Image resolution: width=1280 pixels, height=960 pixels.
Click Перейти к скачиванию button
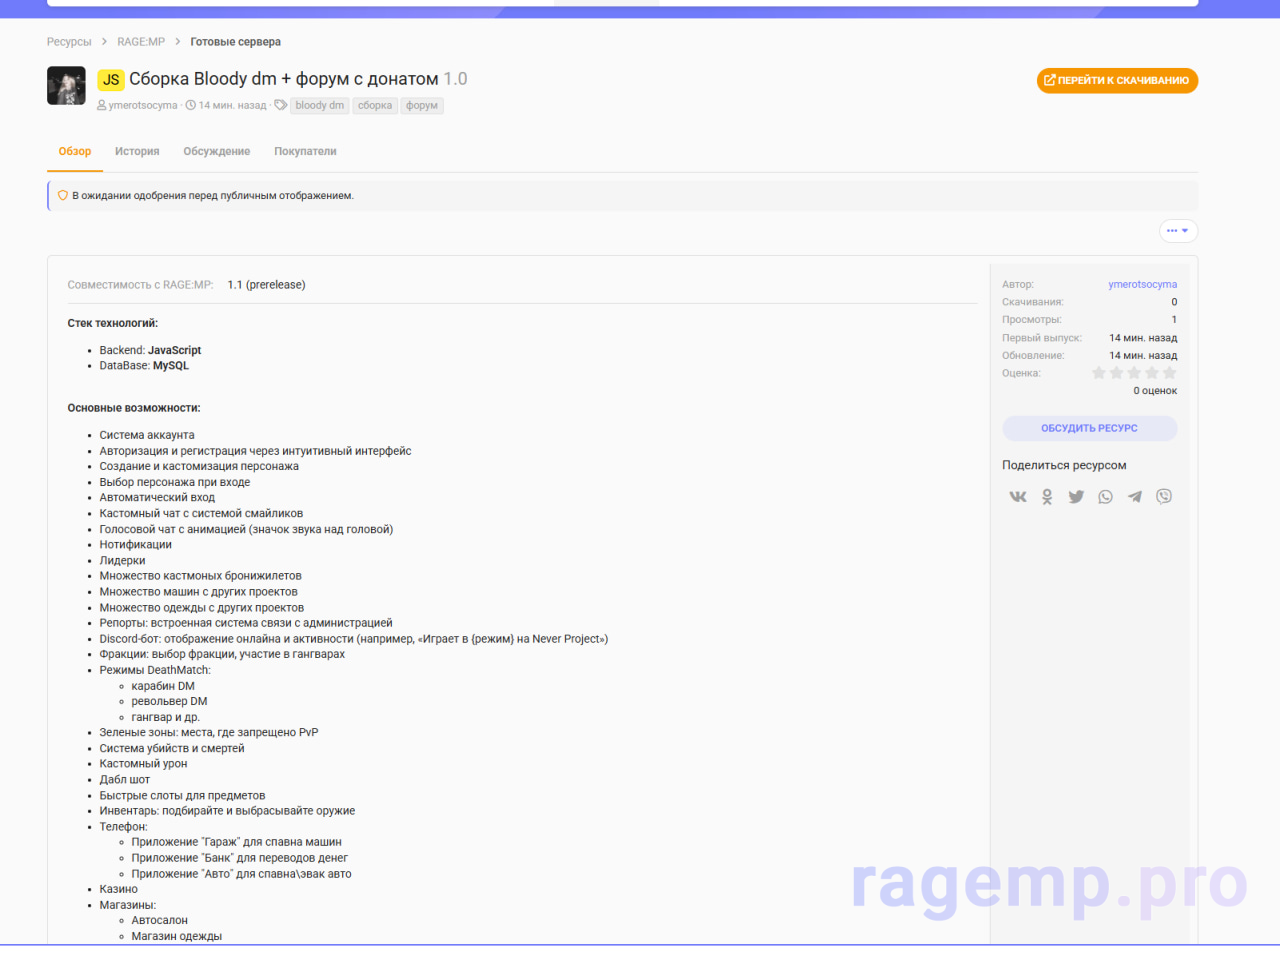1117,80
